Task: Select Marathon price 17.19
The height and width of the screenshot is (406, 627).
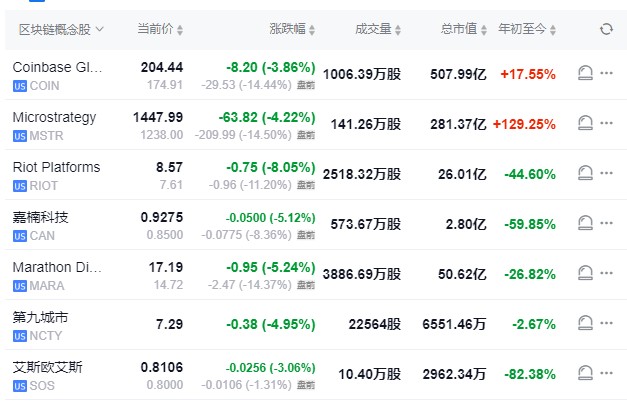Action: [166, 267]
